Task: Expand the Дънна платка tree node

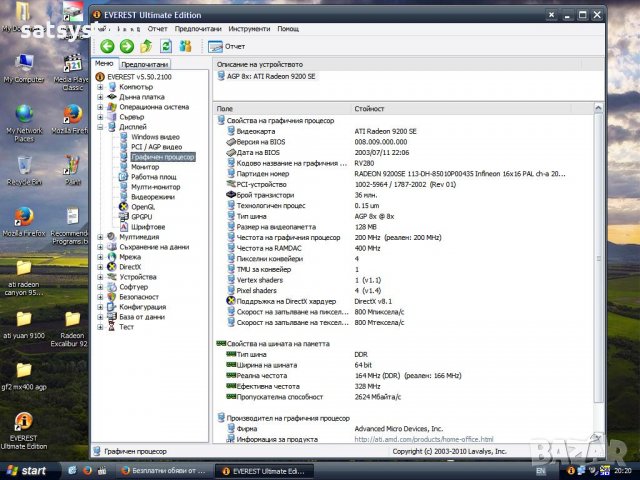Action: coord(100,97)
